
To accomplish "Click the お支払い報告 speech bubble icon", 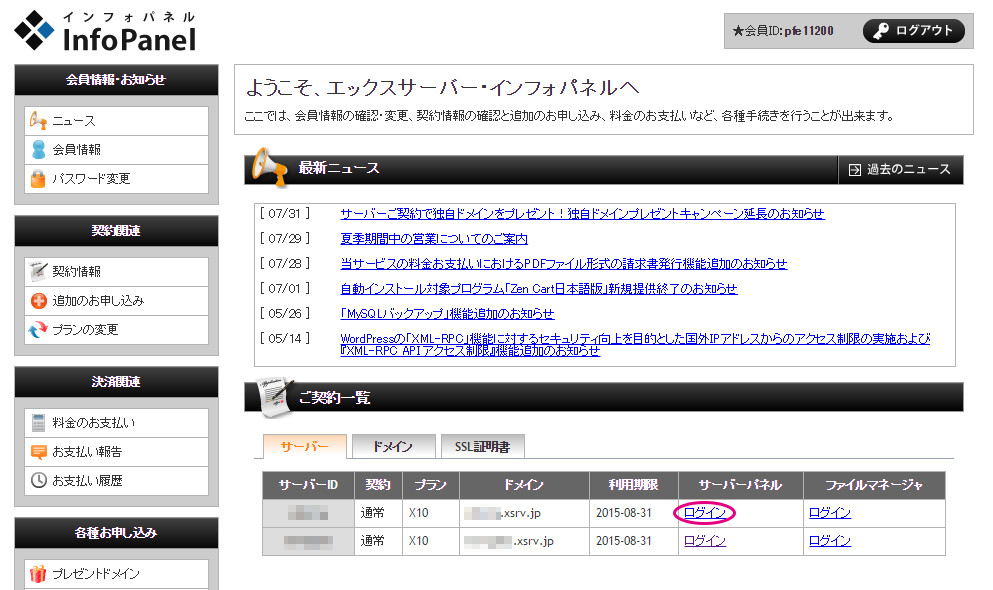I will coord(38,452).
